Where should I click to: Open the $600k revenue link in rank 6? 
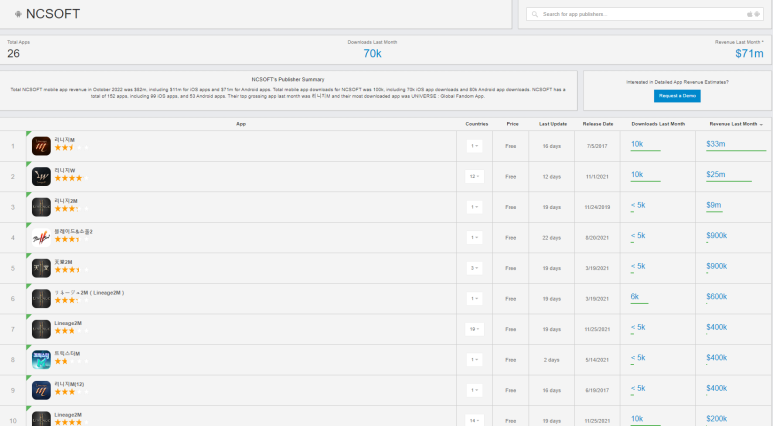pos(716,297)
